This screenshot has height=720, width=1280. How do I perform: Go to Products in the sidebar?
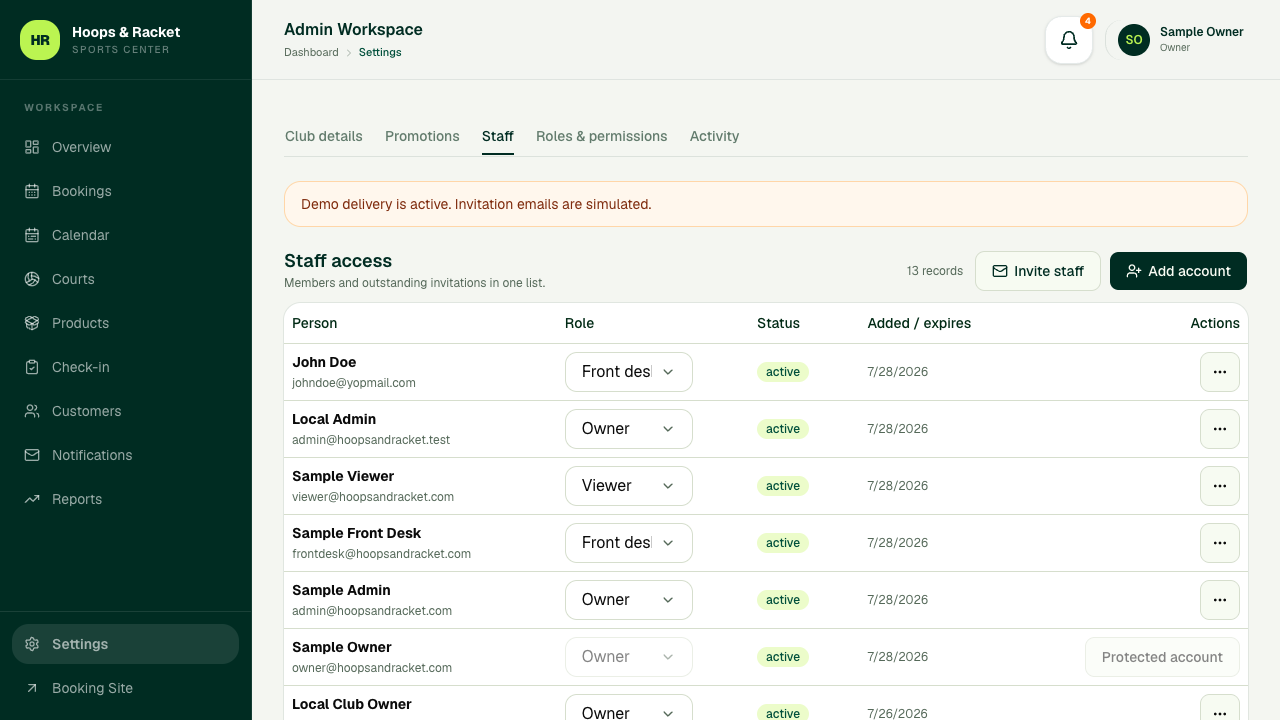click(x=125, y=323)
